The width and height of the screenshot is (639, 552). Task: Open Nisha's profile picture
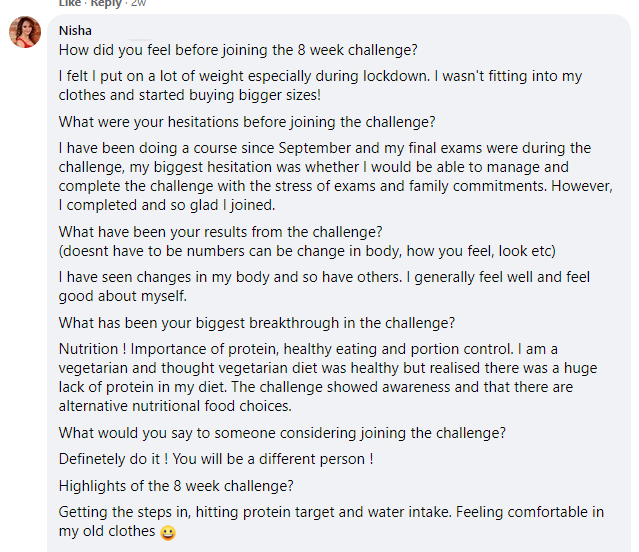[25, 32]
